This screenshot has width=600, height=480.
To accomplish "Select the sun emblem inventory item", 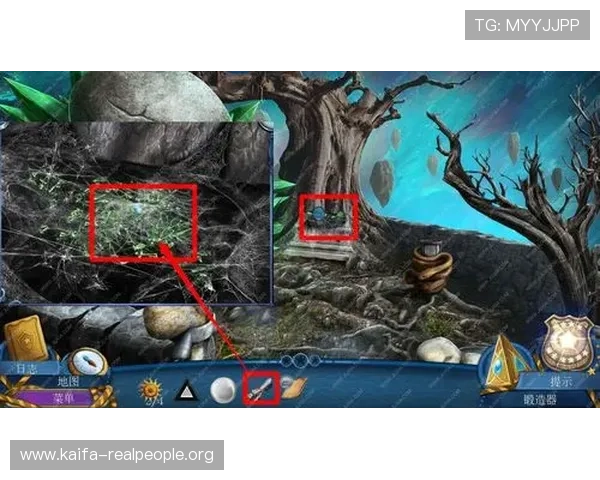I will [152, 389].
